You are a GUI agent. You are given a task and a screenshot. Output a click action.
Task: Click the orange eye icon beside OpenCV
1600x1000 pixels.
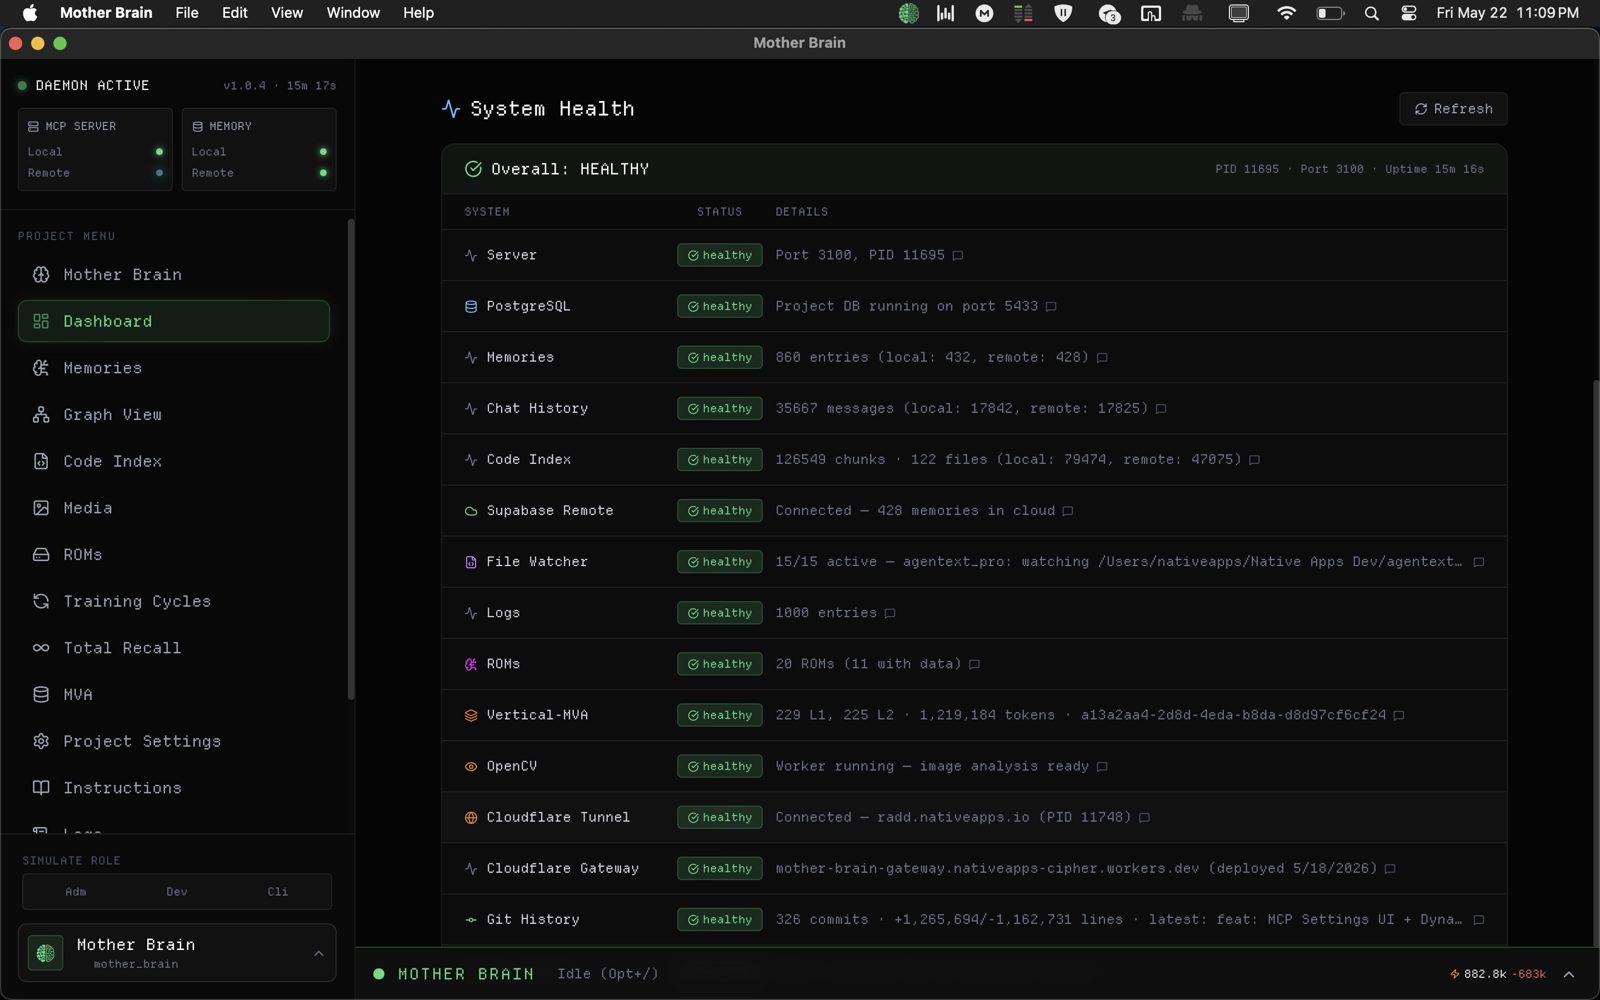(x=471, y=767)
